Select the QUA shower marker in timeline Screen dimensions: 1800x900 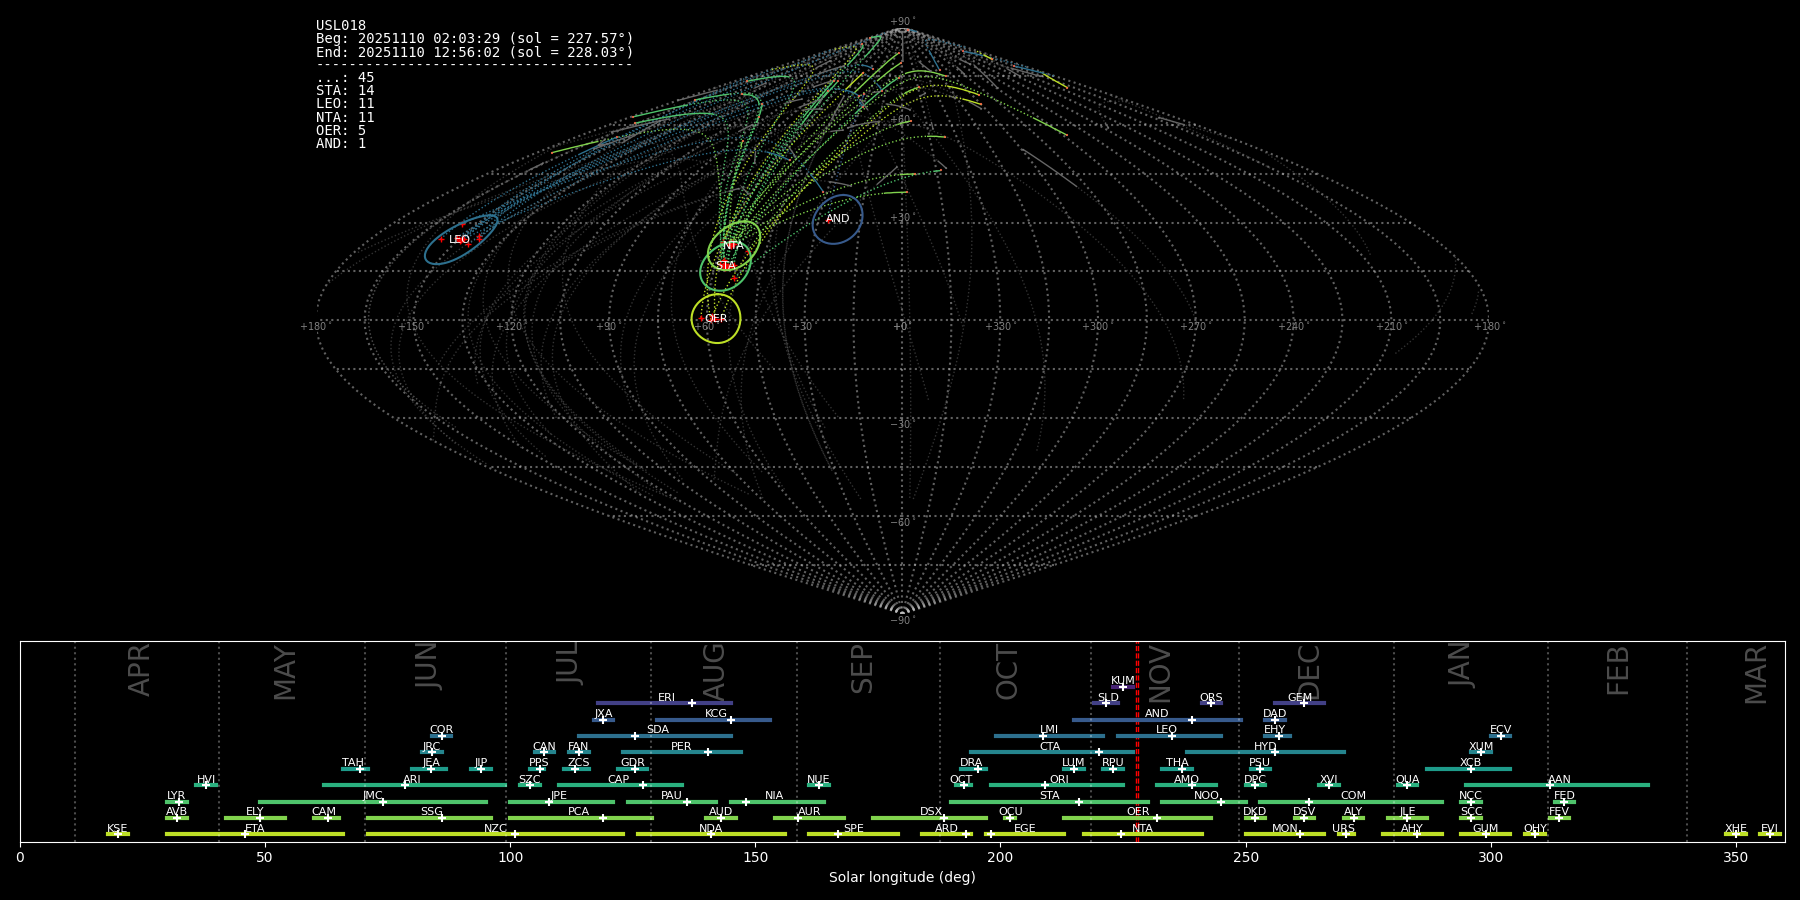coord(1407,785)
